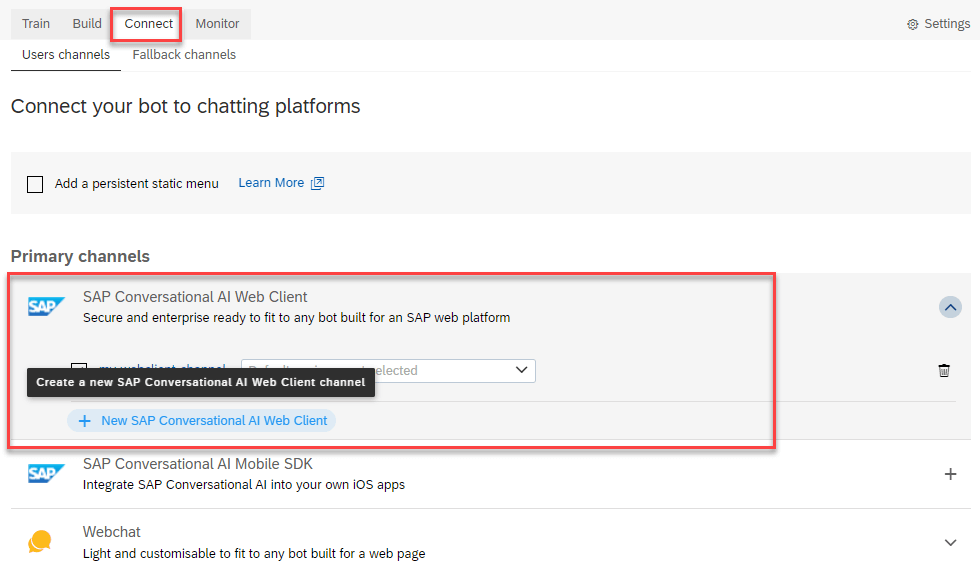Open the default environment dropdown
Viewport: 980px width, 576px height.
[x=388, y=370]
